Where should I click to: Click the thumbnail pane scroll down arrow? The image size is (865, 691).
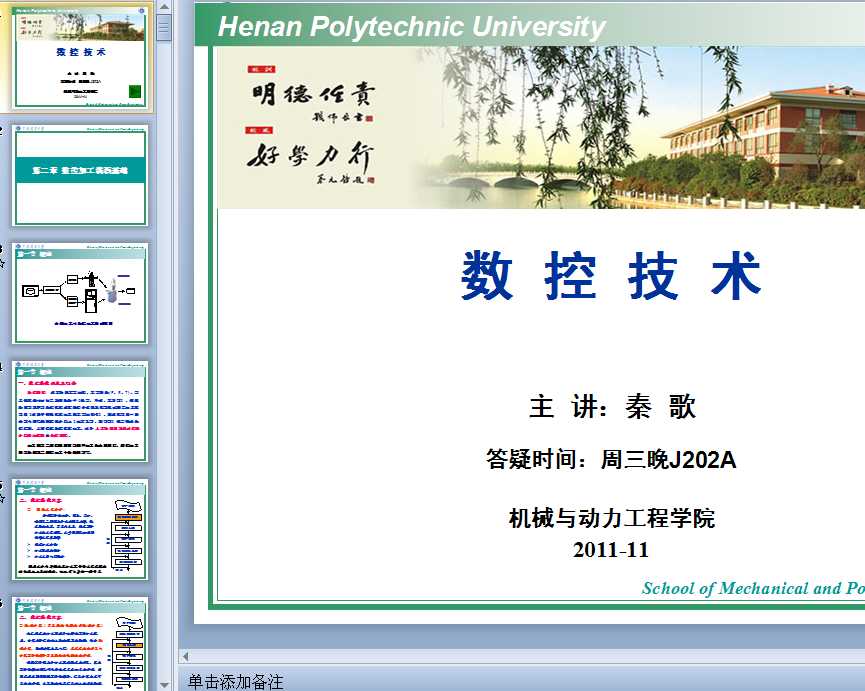[x=164, y=684]
